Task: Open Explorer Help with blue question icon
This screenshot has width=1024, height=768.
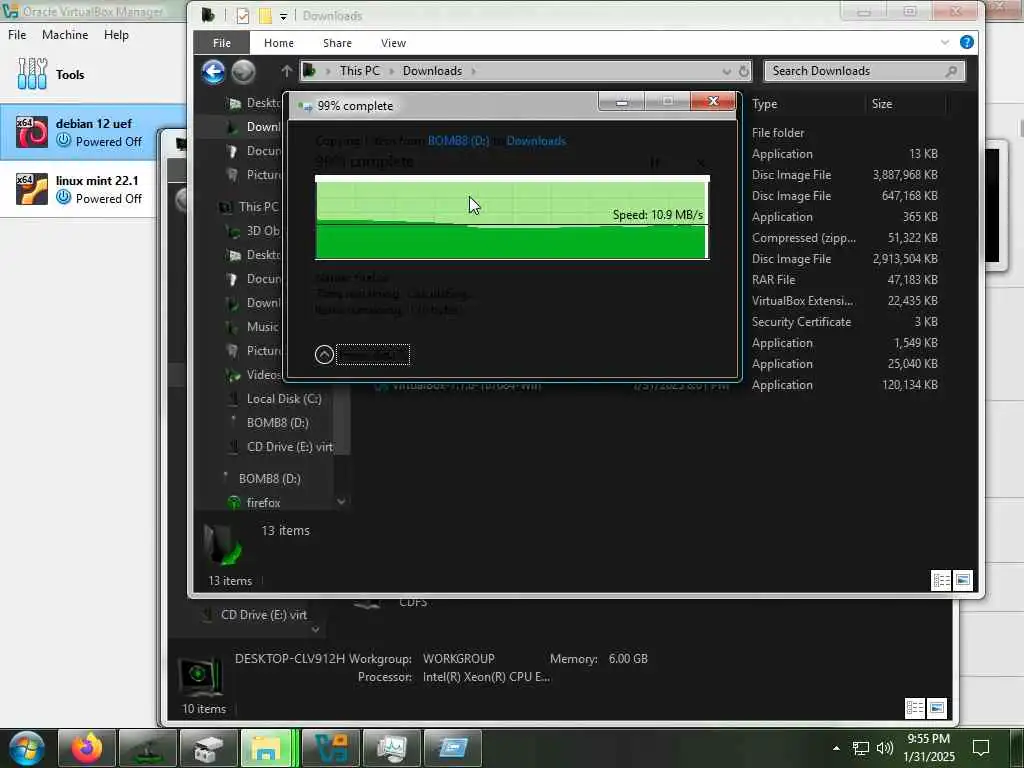Action: coord(967,42)
